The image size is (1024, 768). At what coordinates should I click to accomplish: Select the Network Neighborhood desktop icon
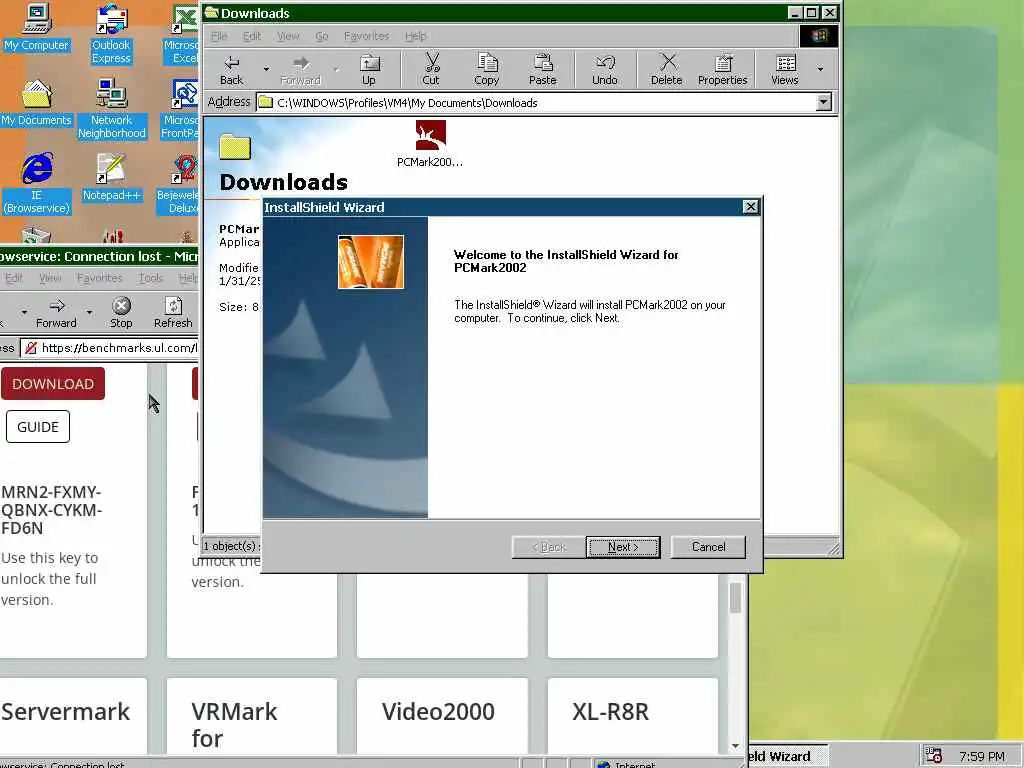click(112, 108)
